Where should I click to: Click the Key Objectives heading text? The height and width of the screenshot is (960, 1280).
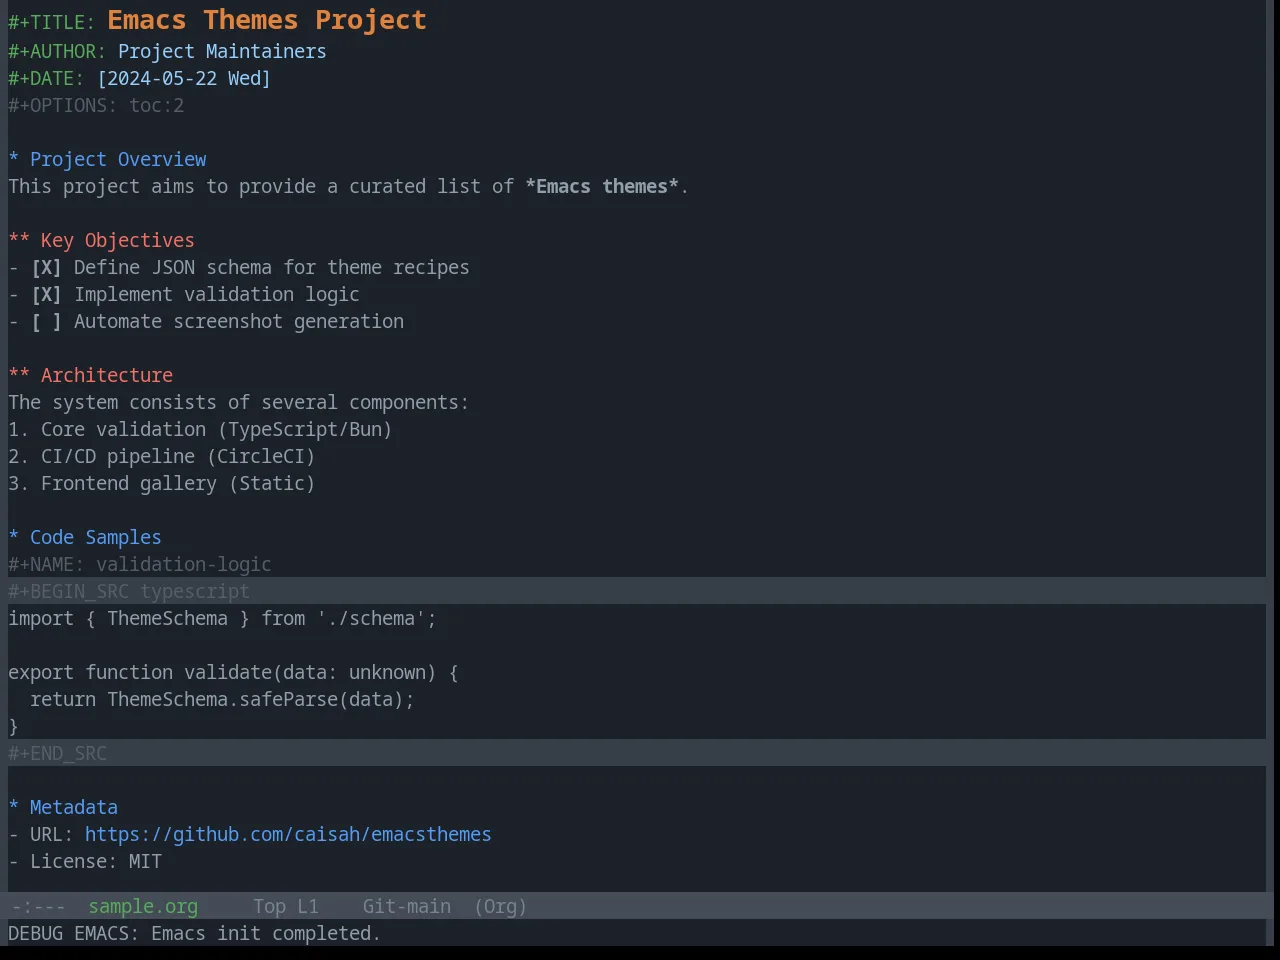118,240
